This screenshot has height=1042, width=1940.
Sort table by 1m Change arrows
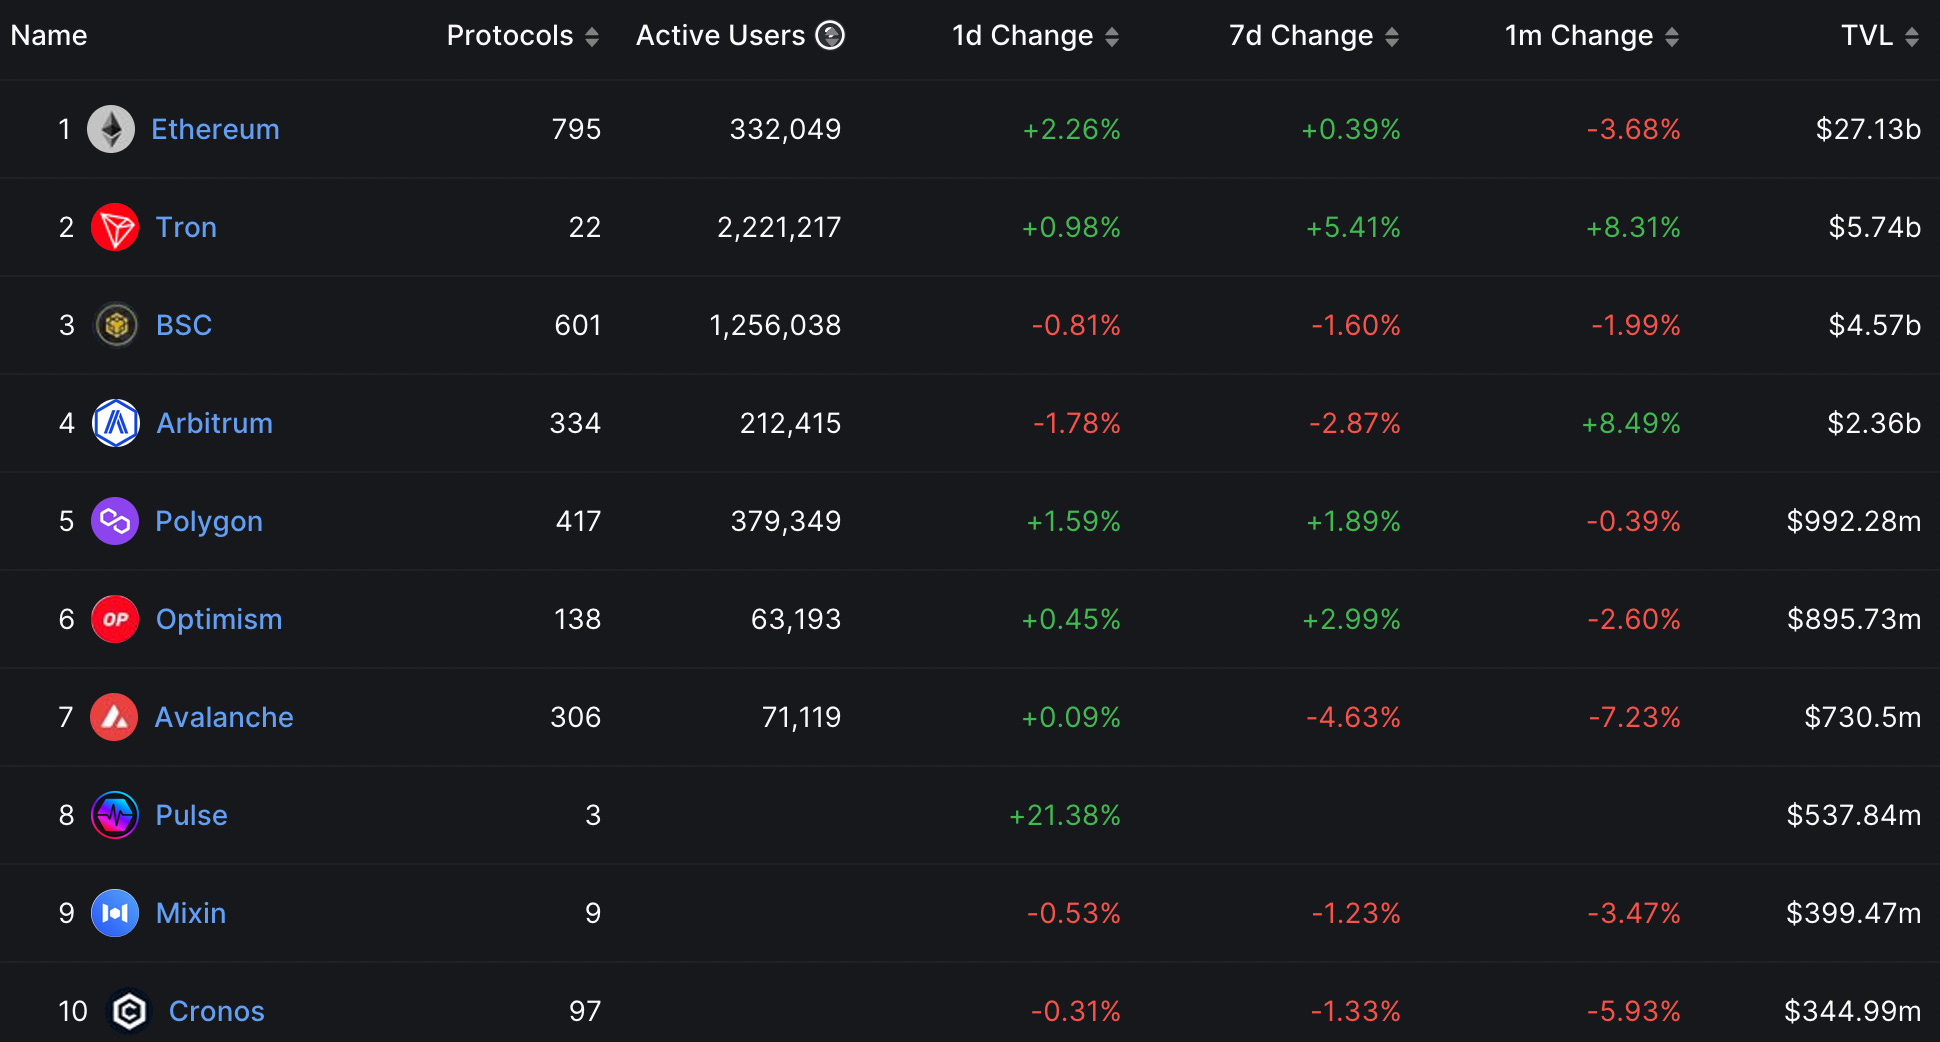click(1672, 37)
